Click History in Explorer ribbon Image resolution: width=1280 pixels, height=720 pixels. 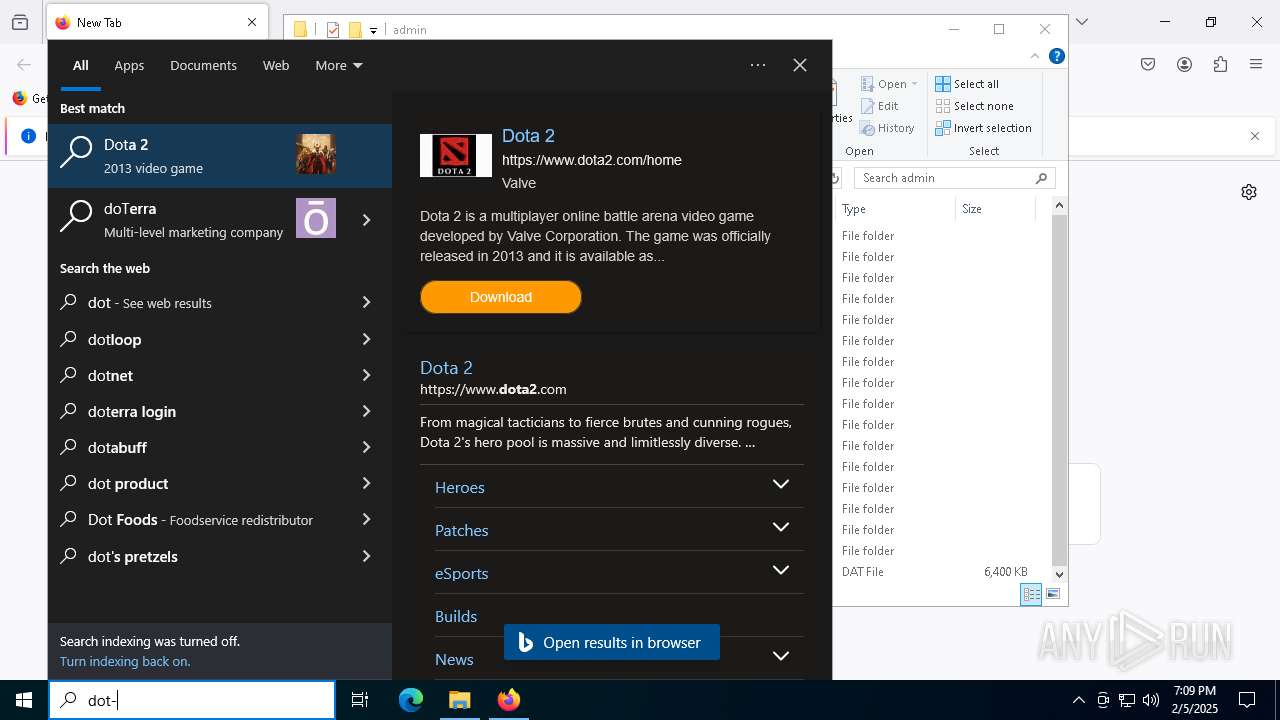(x=888, y=128)
